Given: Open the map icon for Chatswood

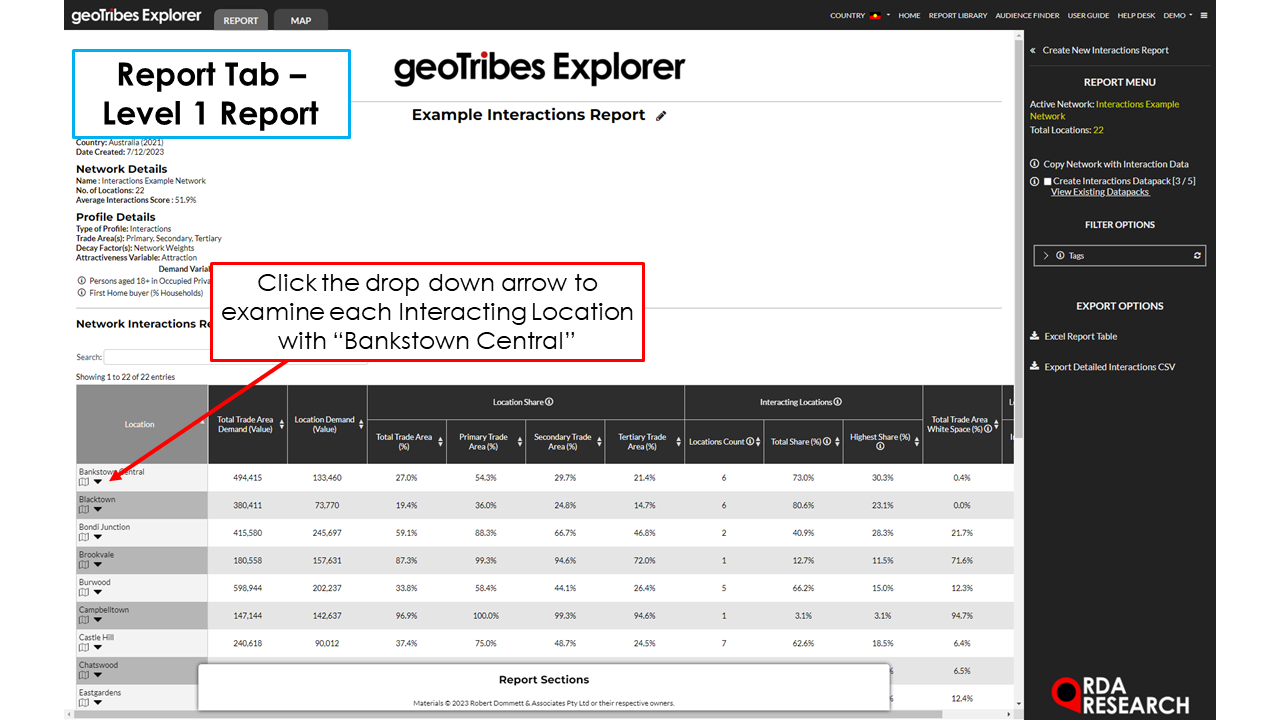Looking at the screenshot, I should [84, 675].
